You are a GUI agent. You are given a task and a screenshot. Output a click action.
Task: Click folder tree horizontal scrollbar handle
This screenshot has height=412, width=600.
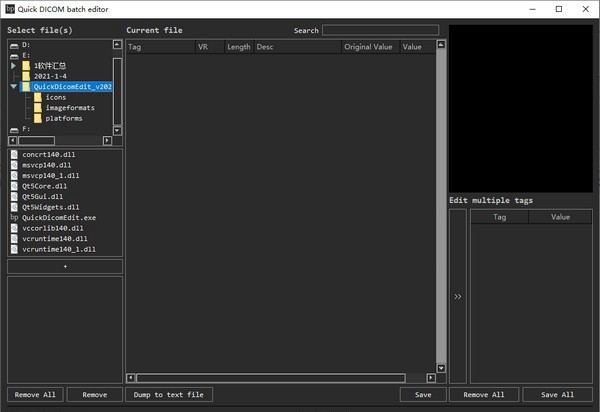click(x=36, y=141)
